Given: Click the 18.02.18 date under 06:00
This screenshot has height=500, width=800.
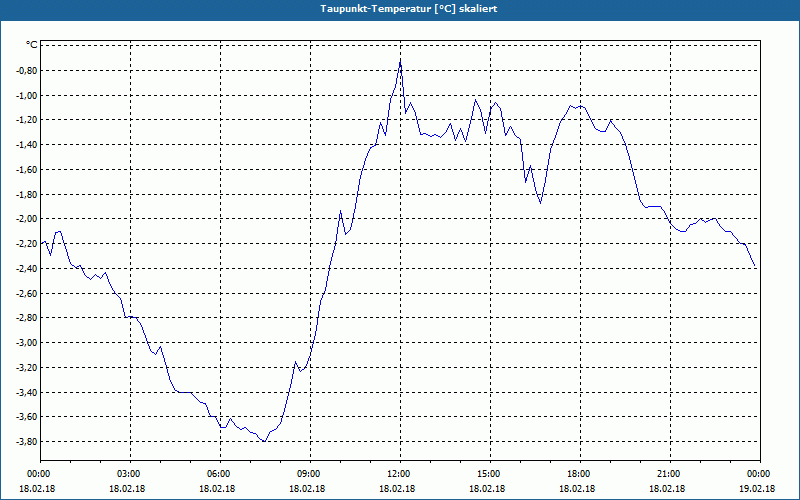Looking at the screenshot, I should pos(217,489).
